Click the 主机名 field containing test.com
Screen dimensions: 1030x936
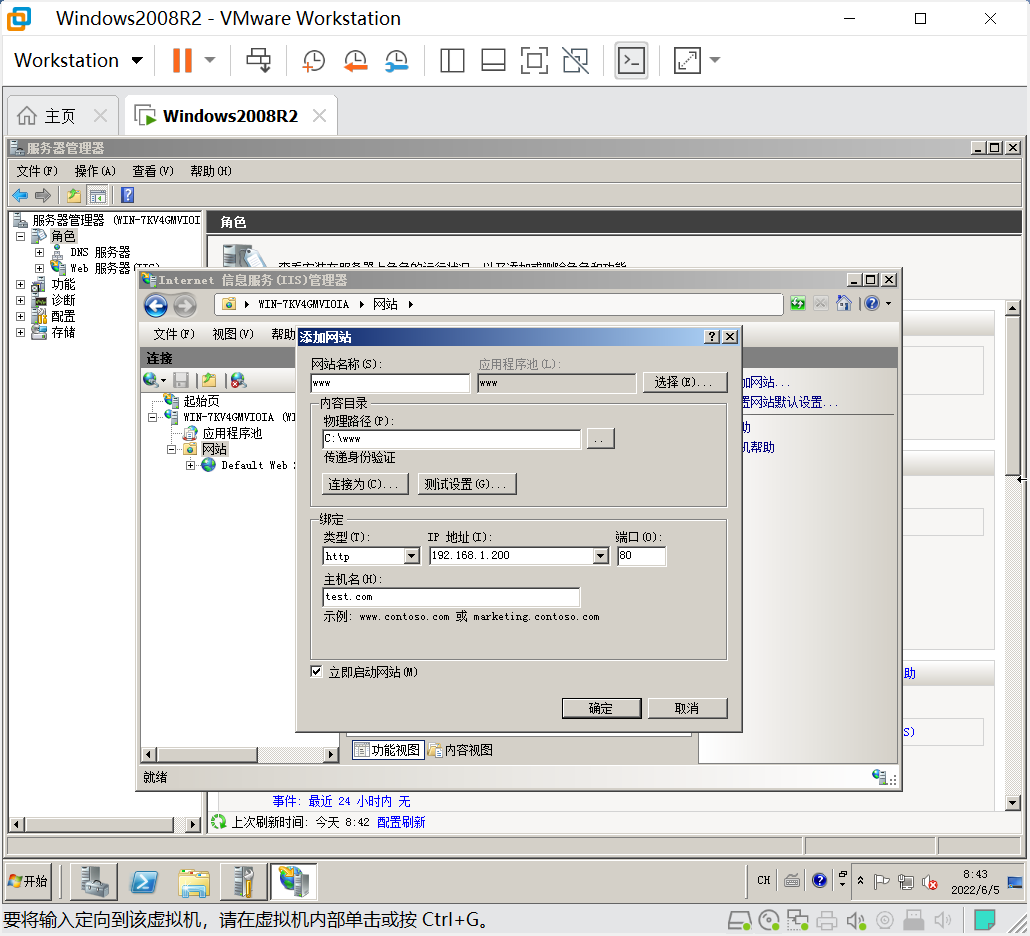pyautogui.click(x=451, y=597)
